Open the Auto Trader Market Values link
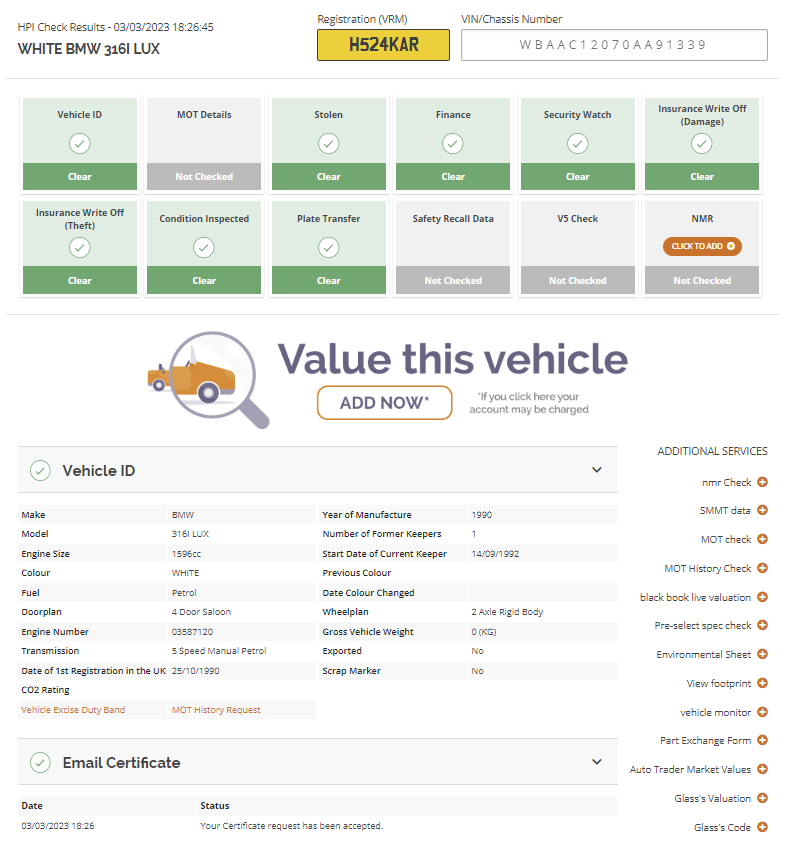The width and height of the screenshot is (787, 842). click(x=690, y=769)
